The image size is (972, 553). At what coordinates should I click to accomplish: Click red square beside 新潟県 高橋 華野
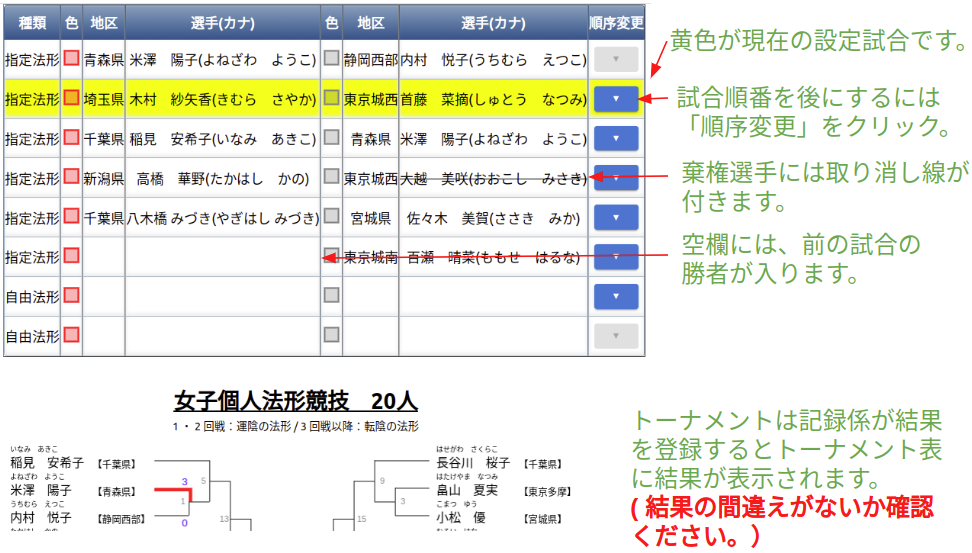71,177
